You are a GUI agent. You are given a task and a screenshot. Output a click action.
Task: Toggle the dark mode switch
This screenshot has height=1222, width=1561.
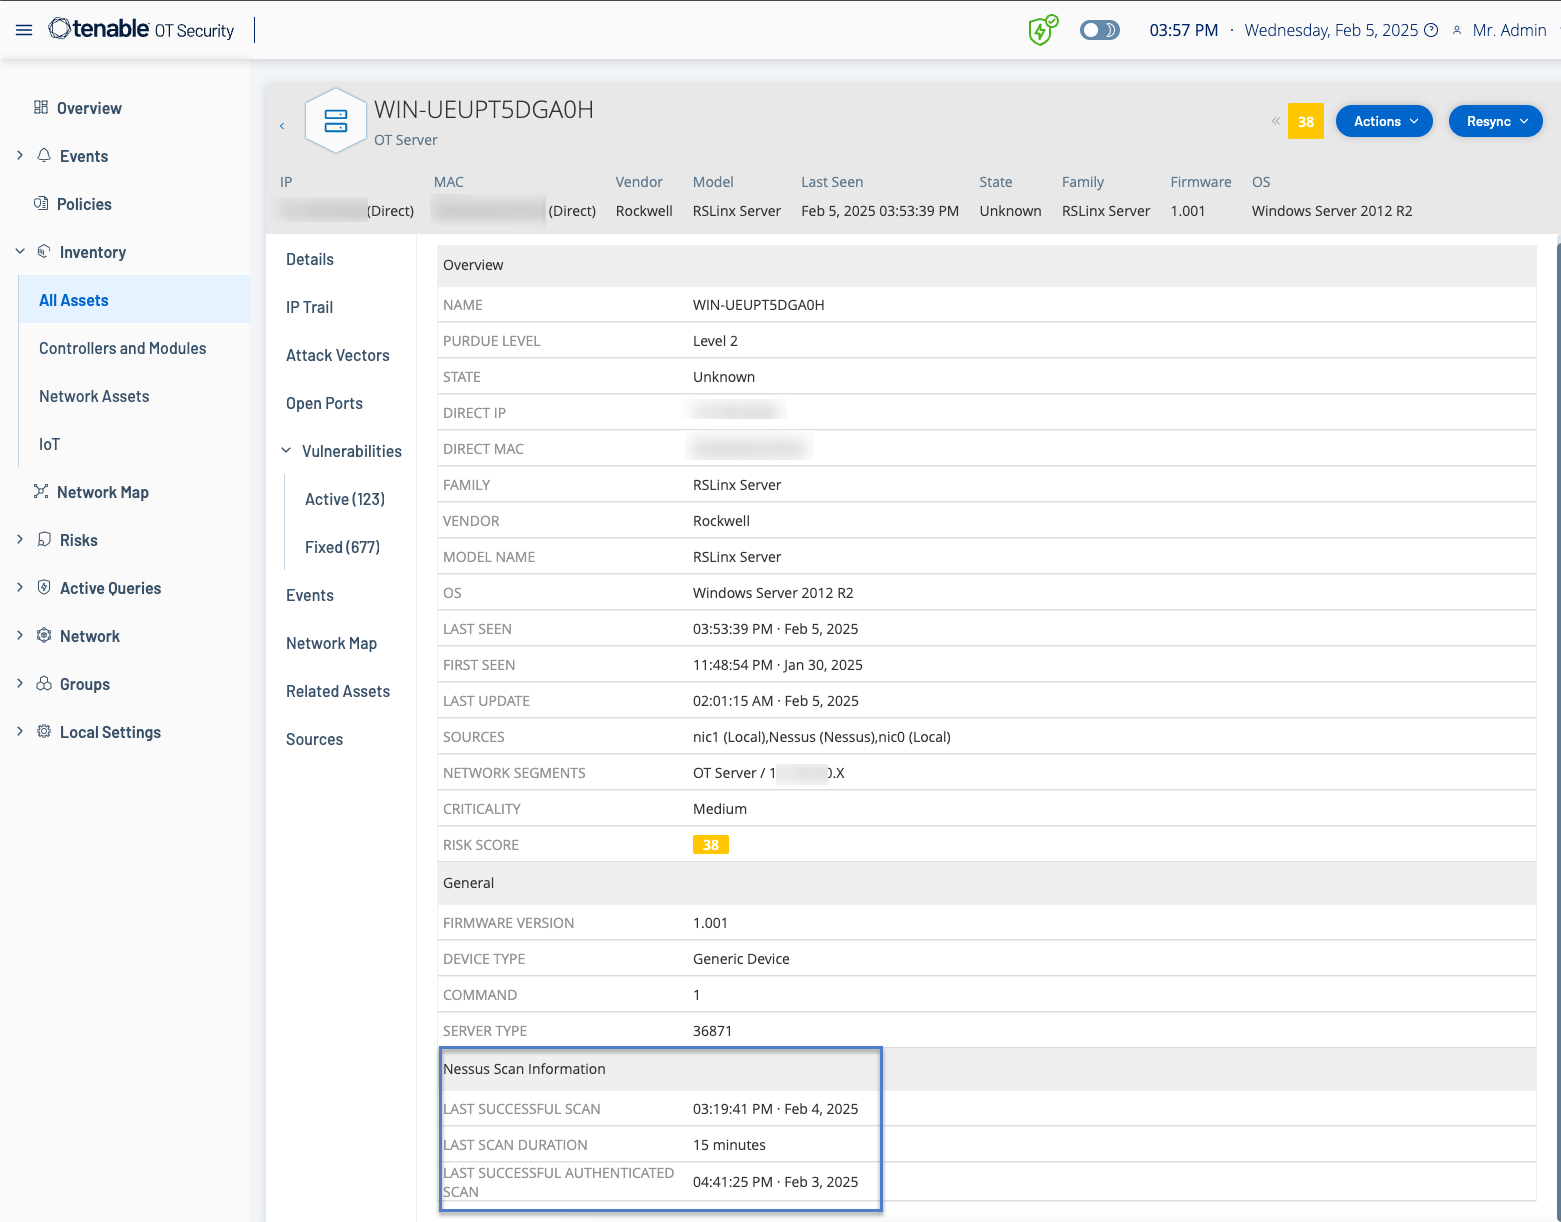point(1099,30)
